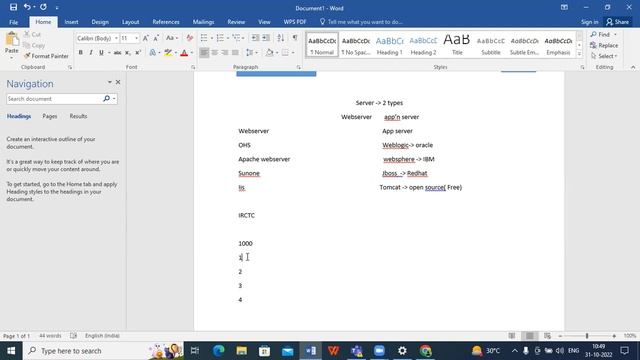Align the paragraph to the right

[224, 53]
